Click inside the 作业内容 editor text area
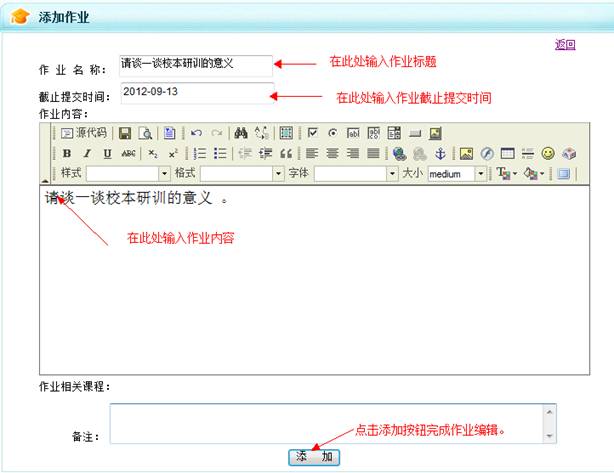This screenshot has width=614, height=473. click(x=314, y=280)
